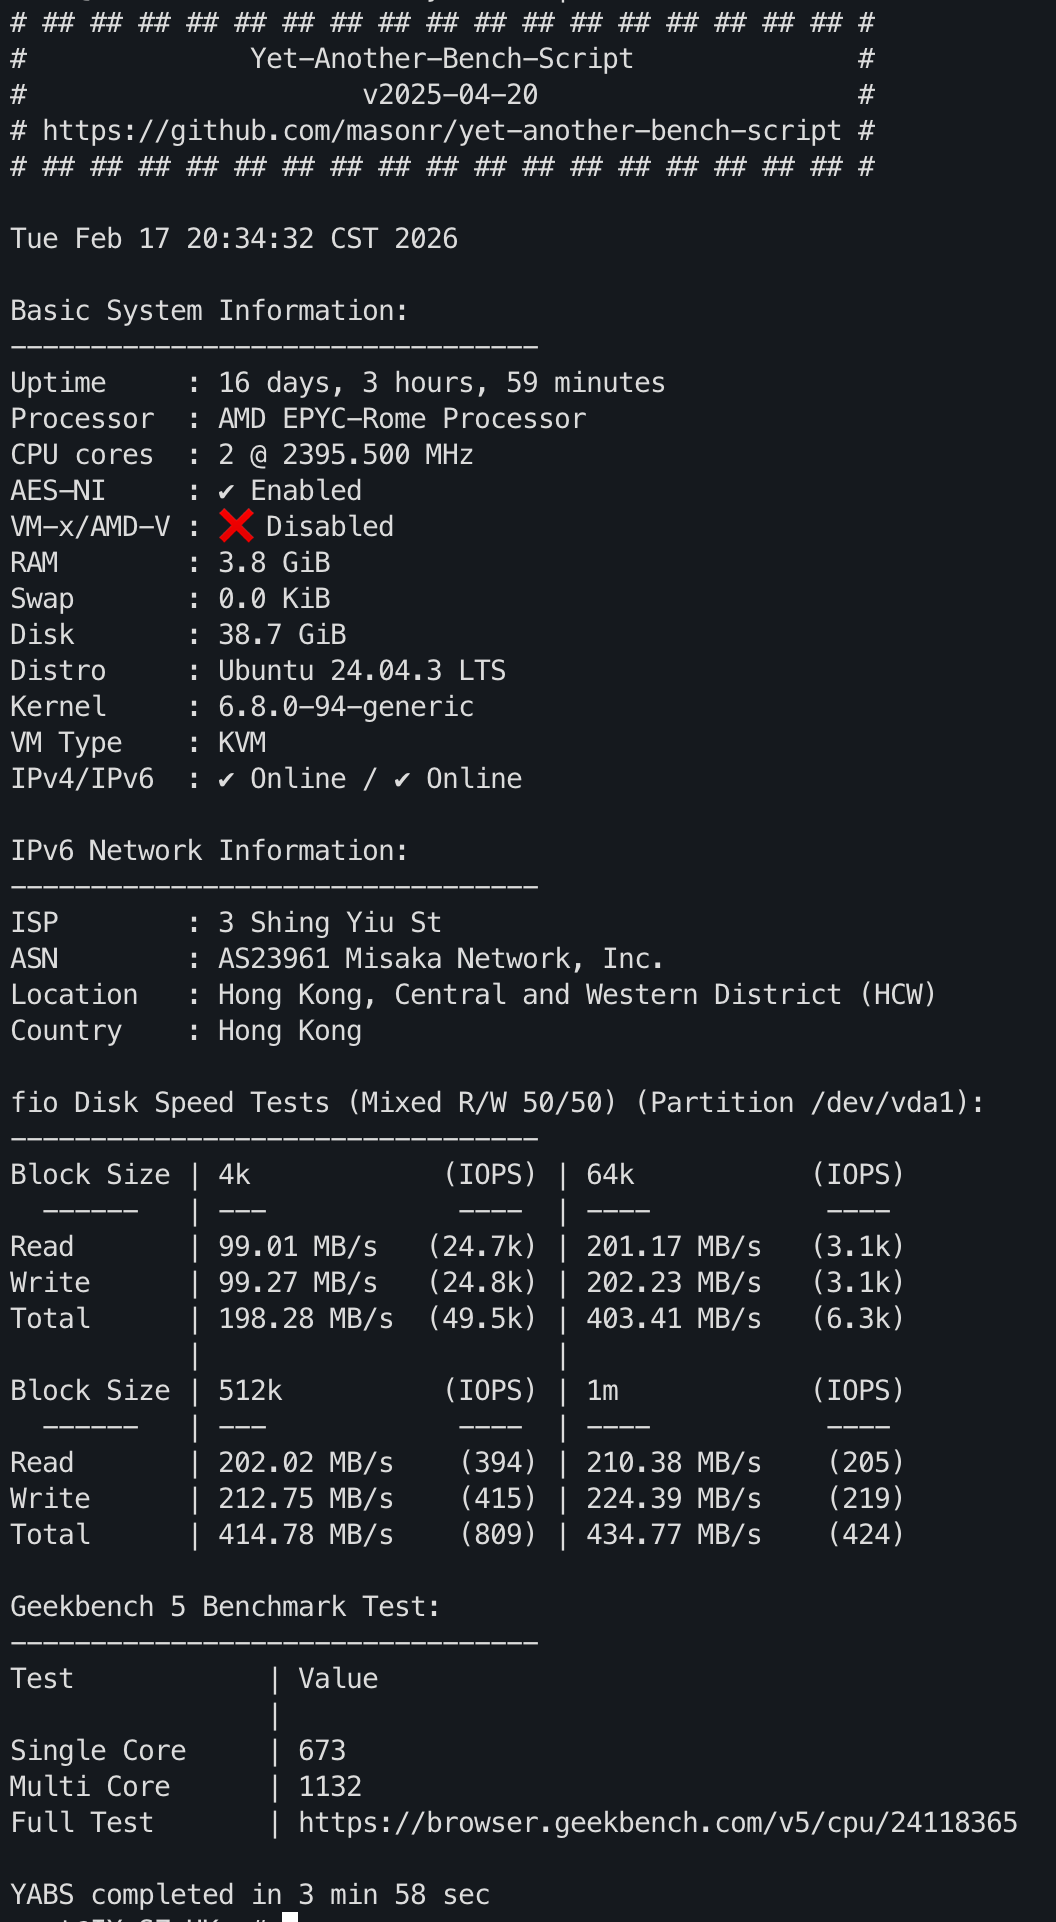Click the date line Tue Feb 17
This screenshot has width=1056, height=1922.
click(x=234, y=239)
